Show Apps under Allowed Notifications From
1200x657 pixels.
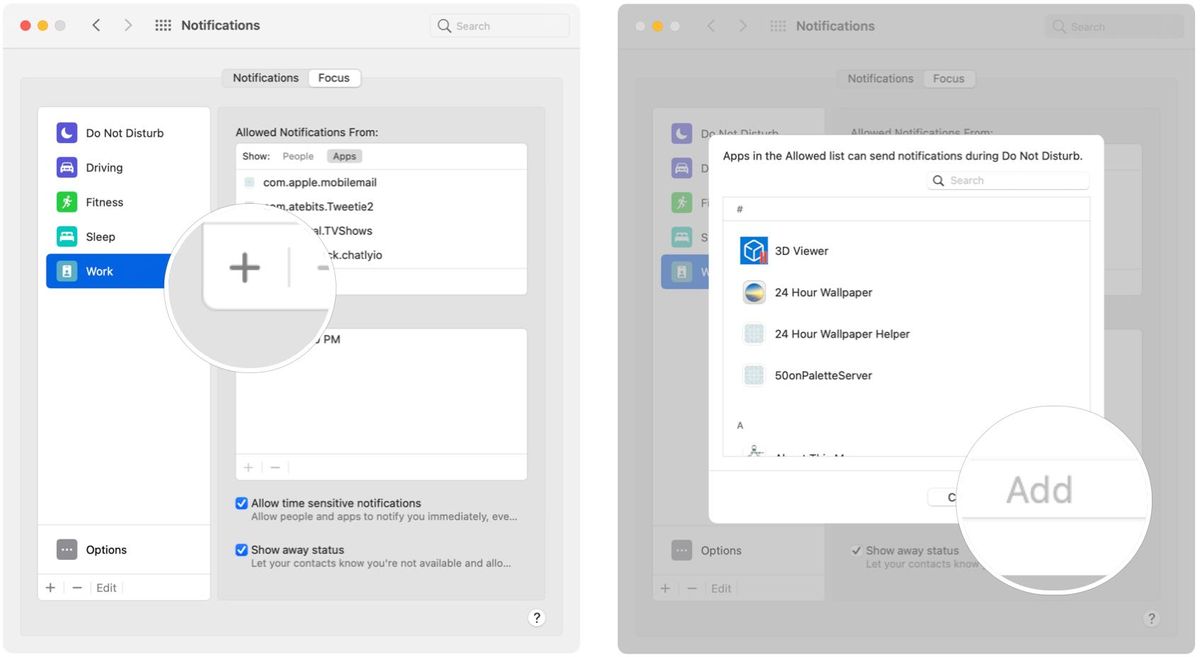coord(345,156)
